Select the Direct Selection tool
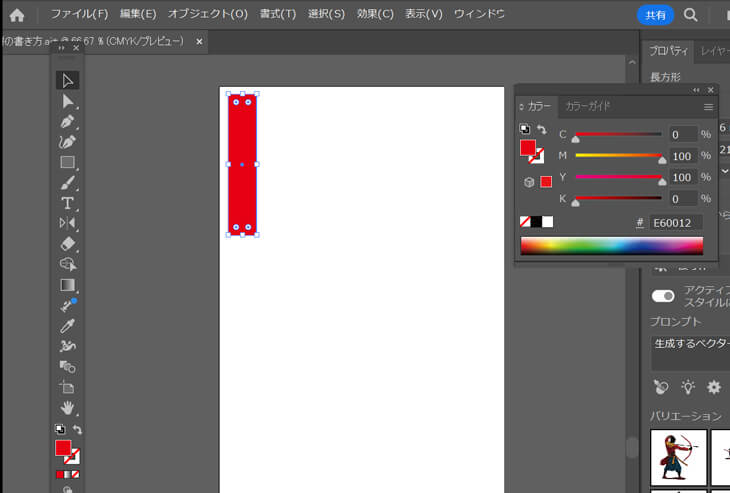730x493 pixels. (68, 101)
